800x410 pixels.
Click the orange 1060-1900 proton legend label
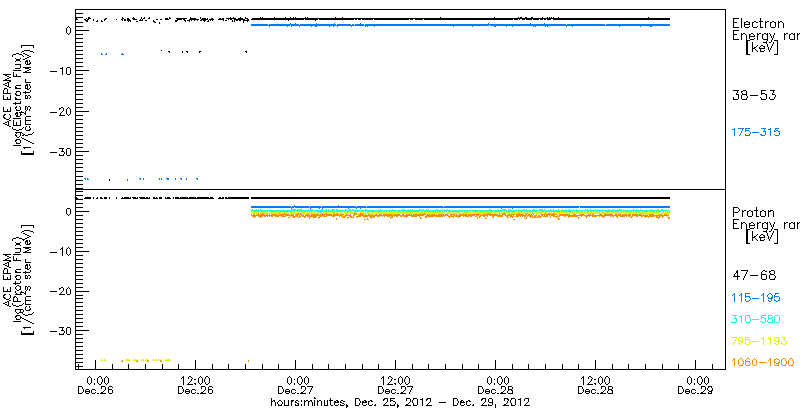(763, 362)
